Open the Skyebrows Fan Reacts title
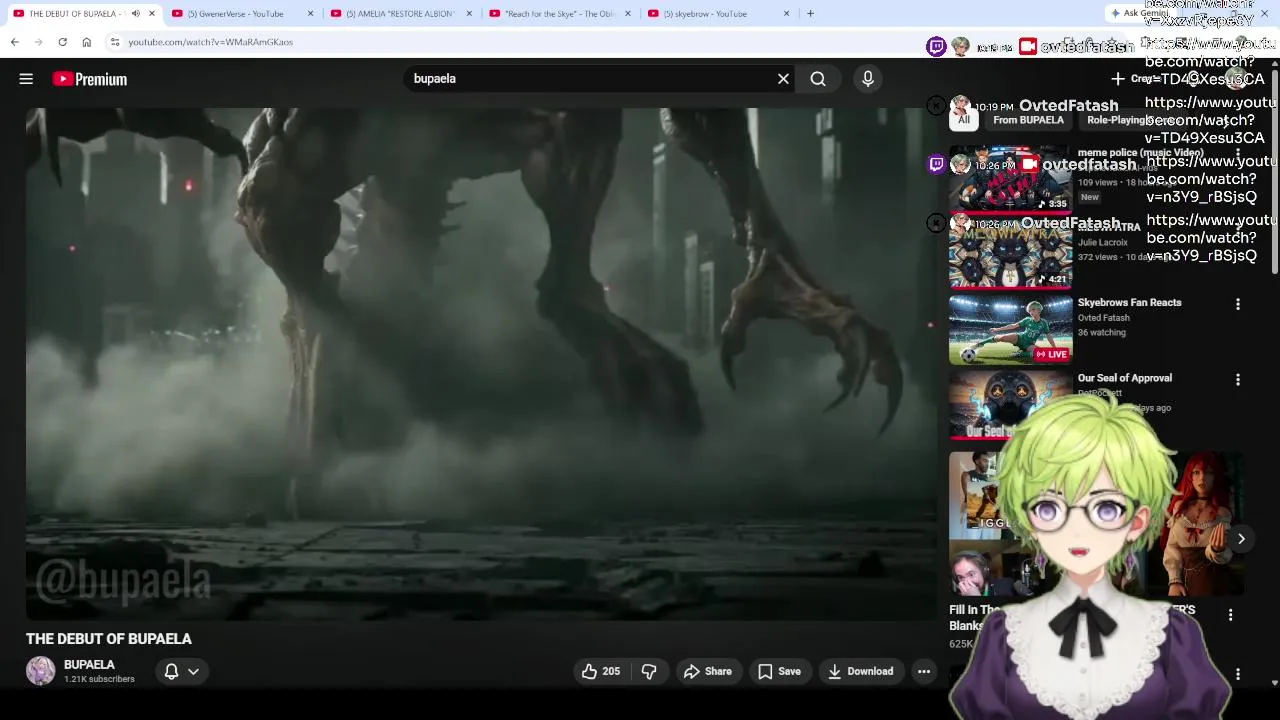This screenshot has width=1280, height=720. tap(1129, 302)
